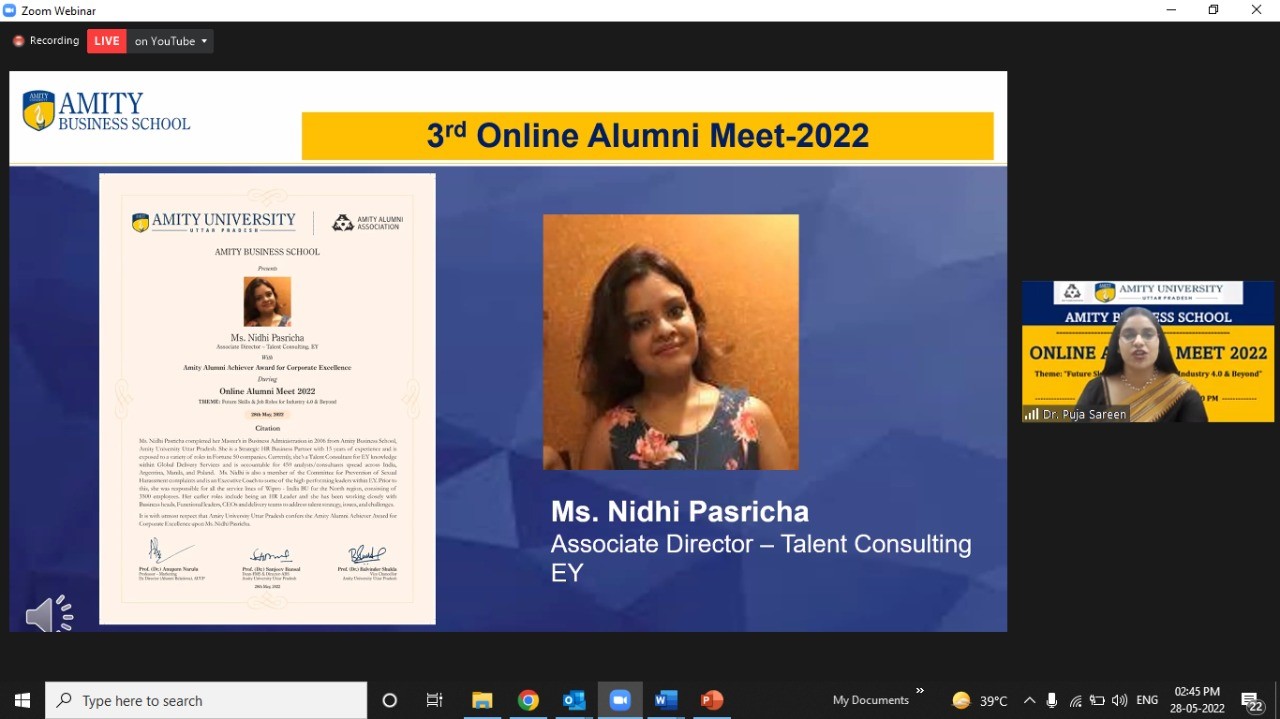This screenshot has width=1280, height=719.
Task: Open the volume control in system tray
Action: pyautogui.click(x=1119, y=700)
